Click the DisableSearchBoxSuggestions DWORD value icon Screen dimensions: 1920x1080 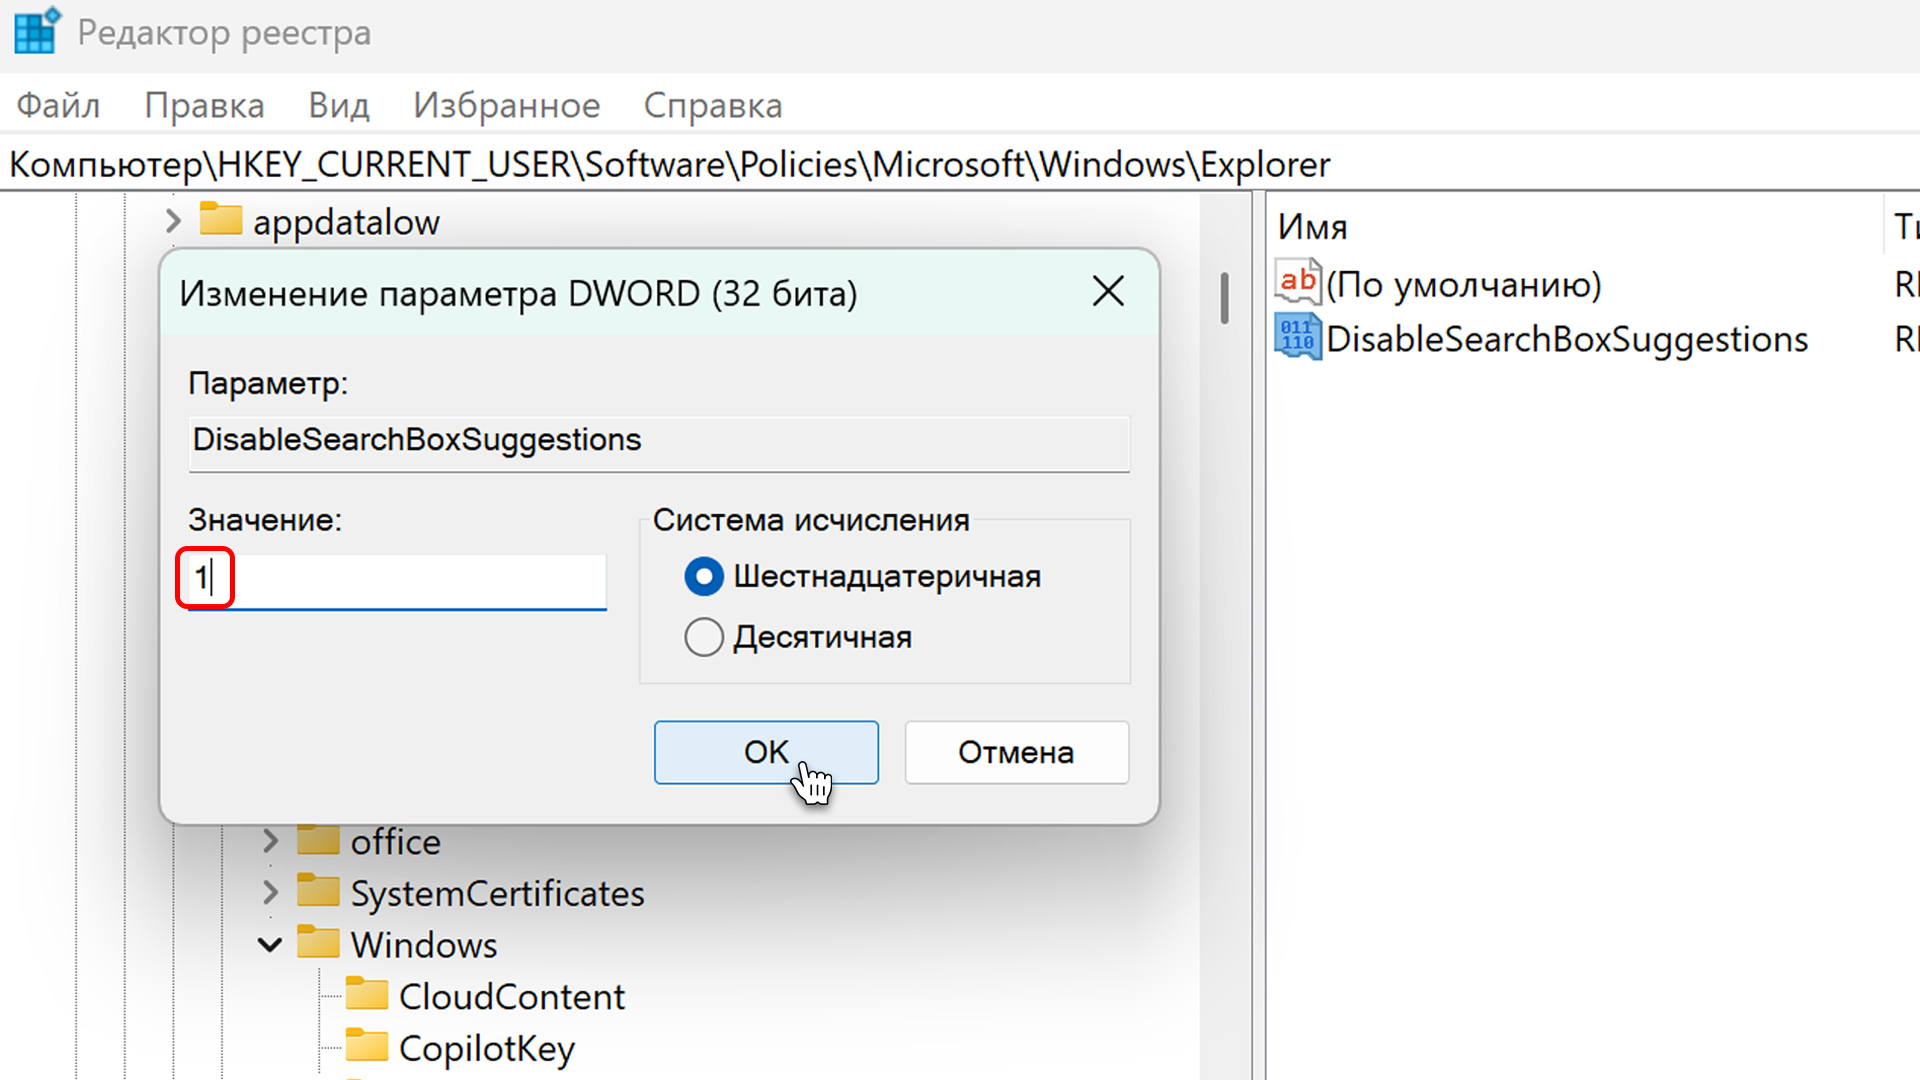click(x=1297, y=338)
